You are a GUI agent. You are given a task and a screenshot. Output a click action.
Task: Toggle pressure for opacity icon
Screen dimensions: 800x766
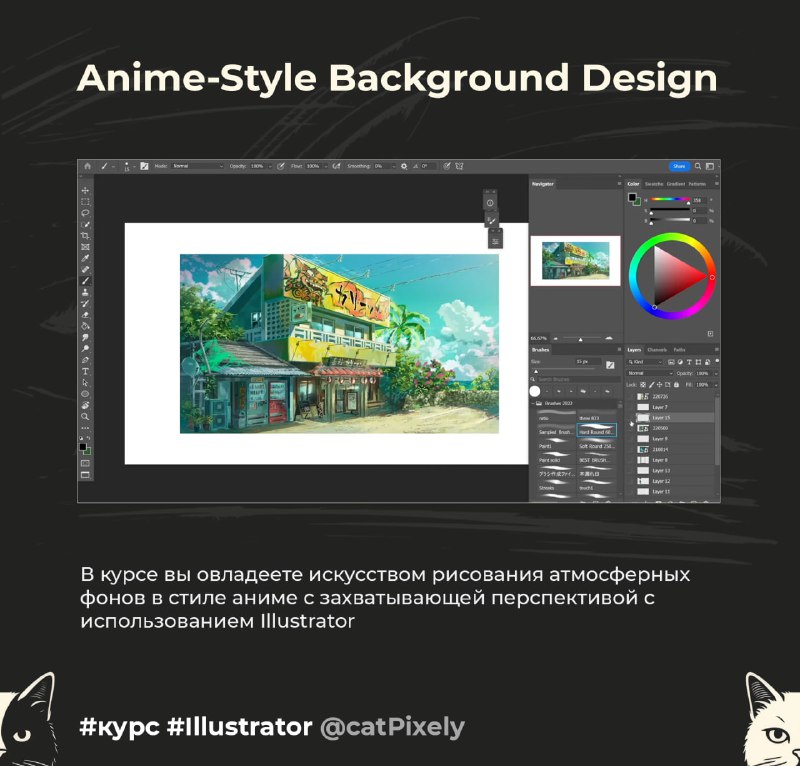(x=281, y=166)
